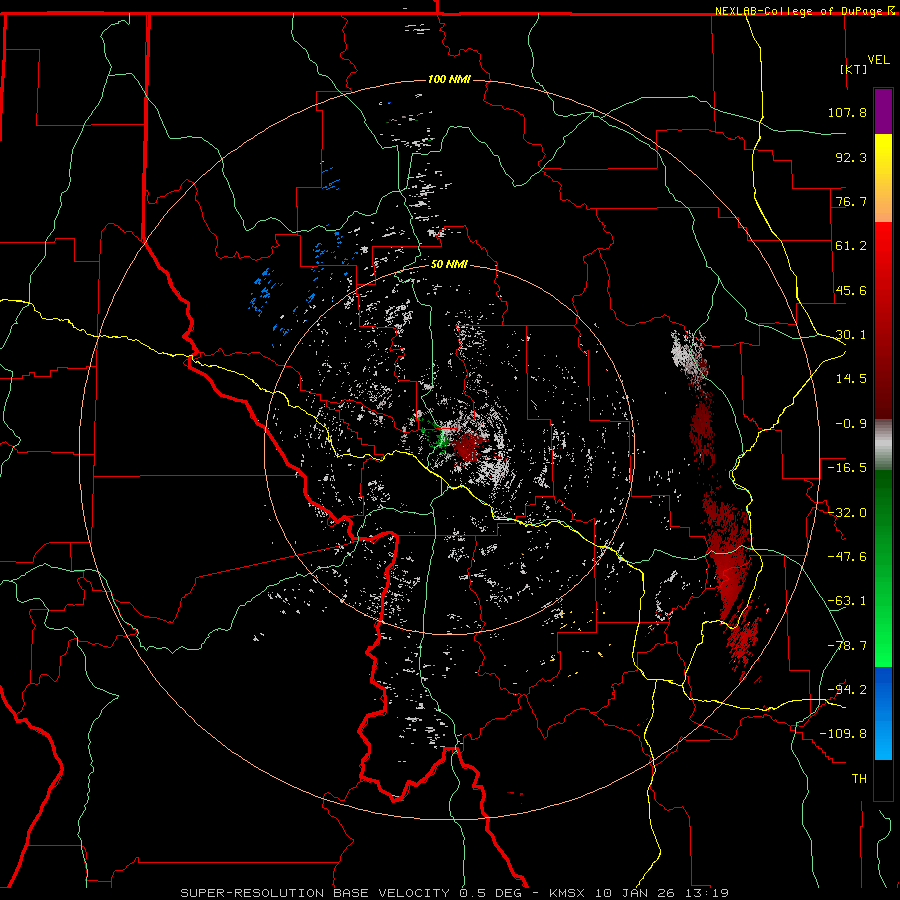Screen dimensions: 900x900
Task: Click the 10 JAN 26 date in footer
Action: point(634,893)
